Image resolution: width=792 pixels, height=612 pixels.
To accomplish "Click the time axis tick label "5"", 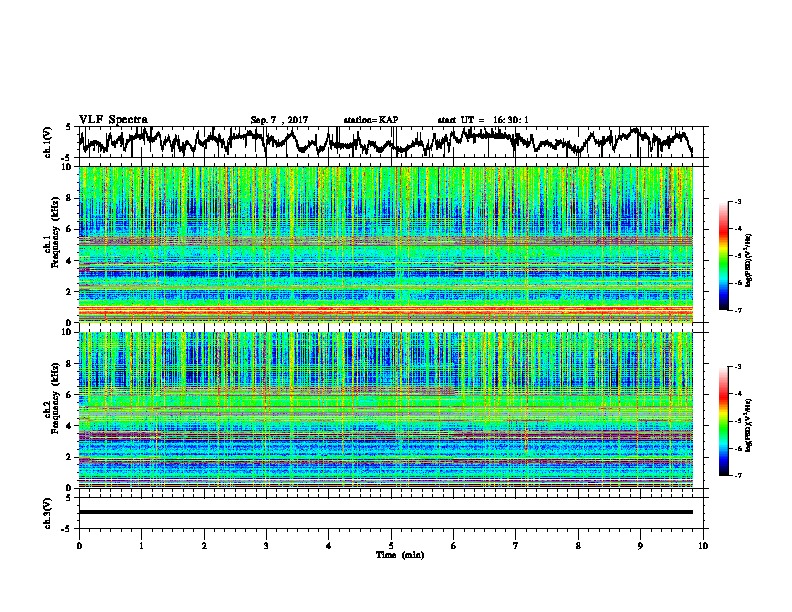I will click(391, 545).
